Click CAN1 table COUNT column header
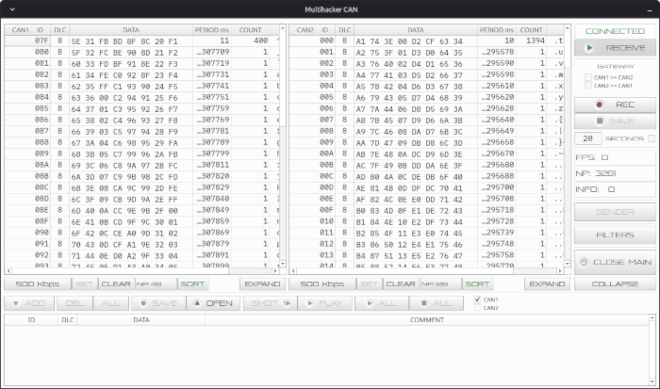Image resolution: width=660 pixels, height=389 pixels. 250,30
